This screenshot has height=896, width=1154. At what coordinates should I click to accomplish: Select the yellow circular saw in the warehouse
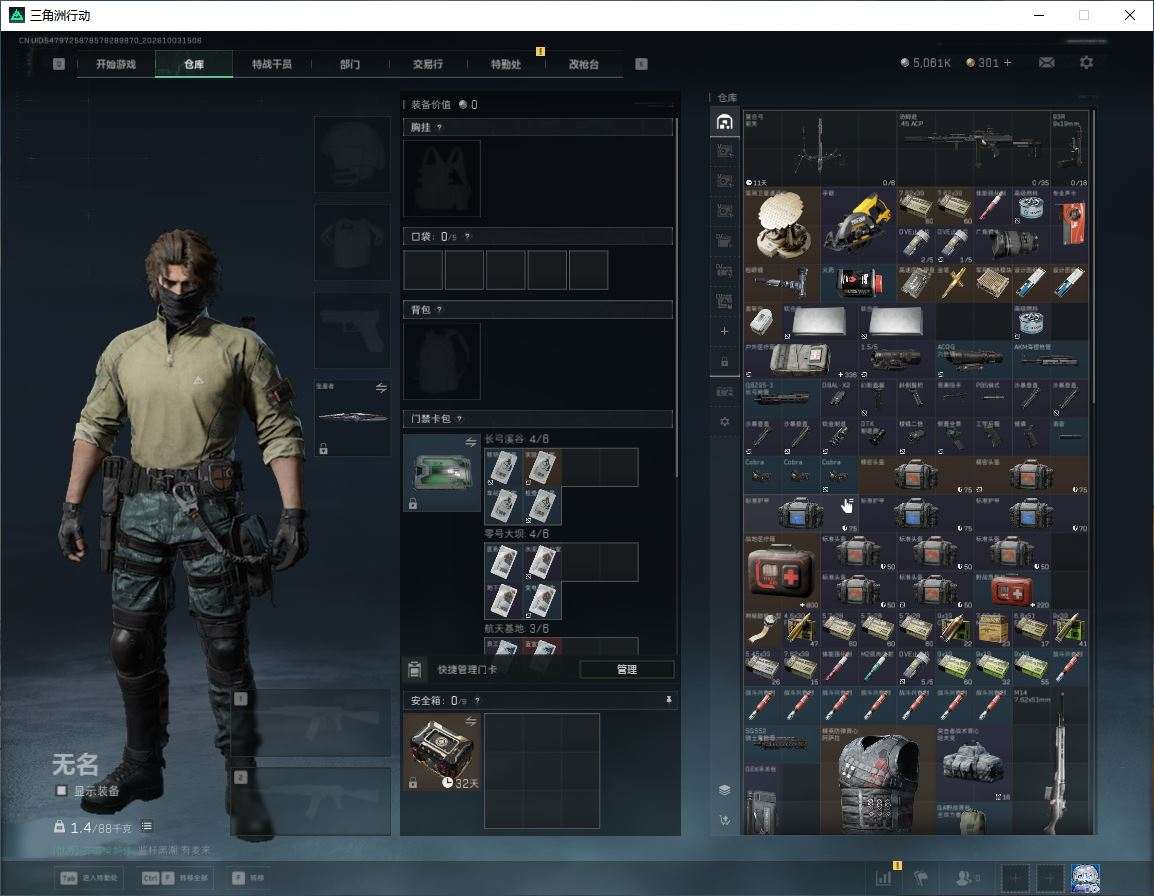click(858, 224)
